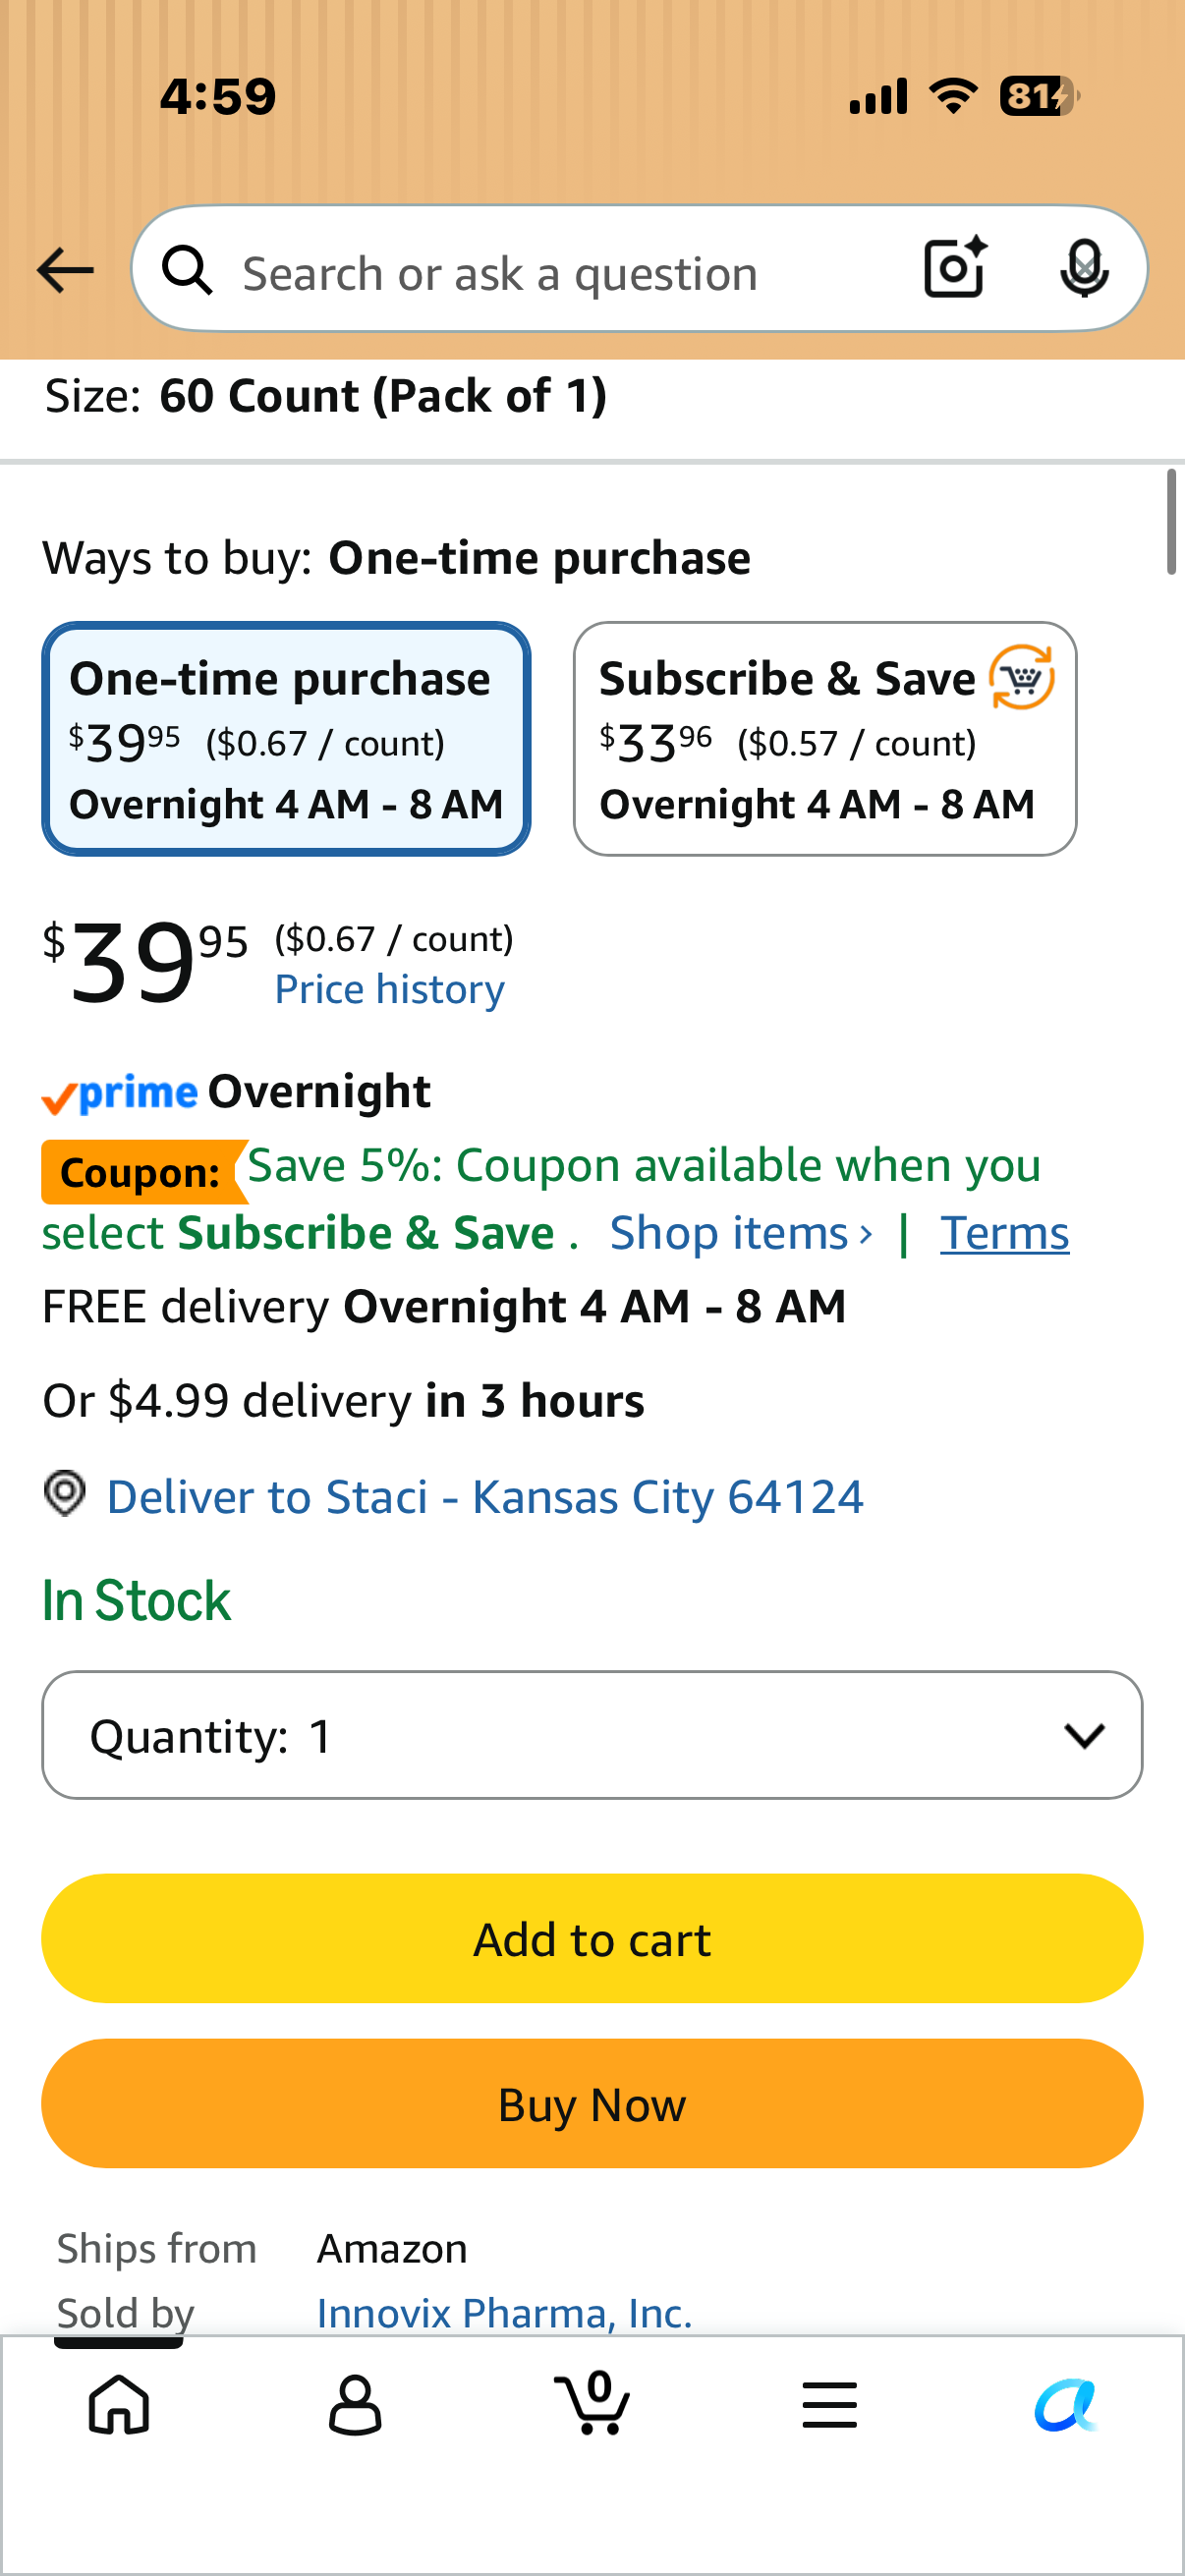The width and height of the screenshot is (1185, 2576).
Task: Click the Quantity dropdown chevron arrow
Action: (x=1084, y=1736)
